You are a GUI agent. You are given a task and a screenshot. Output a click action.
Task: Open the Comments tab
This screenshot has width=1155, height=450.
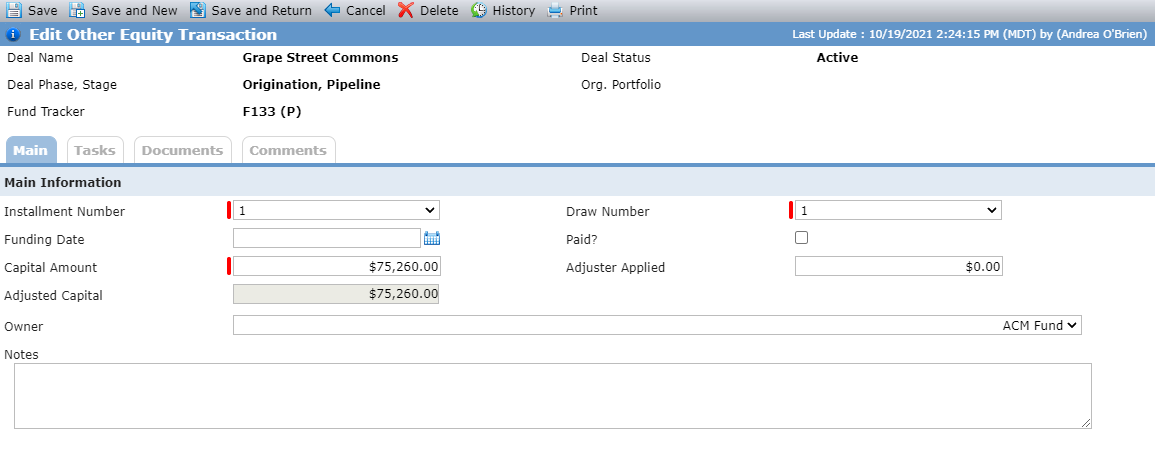(x=288, y=150)
